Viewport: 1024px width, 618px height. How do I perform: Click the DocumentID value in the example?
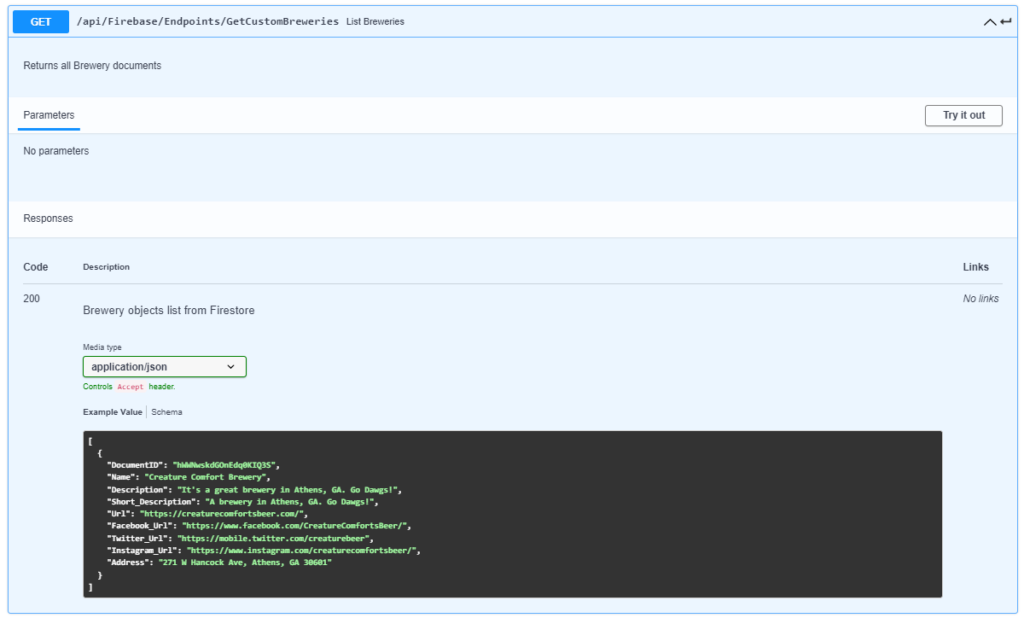226,465
